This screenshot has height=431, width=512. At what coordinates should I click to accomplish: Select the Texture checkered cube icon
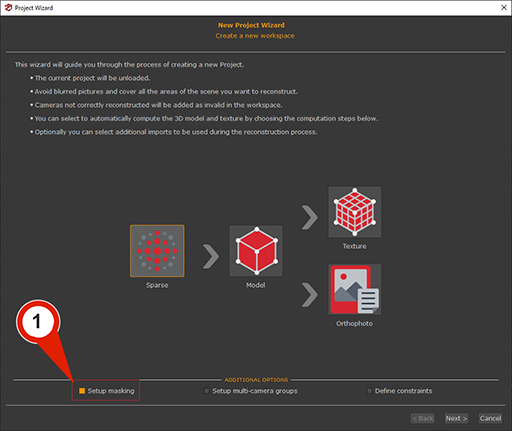pos(355,212)
